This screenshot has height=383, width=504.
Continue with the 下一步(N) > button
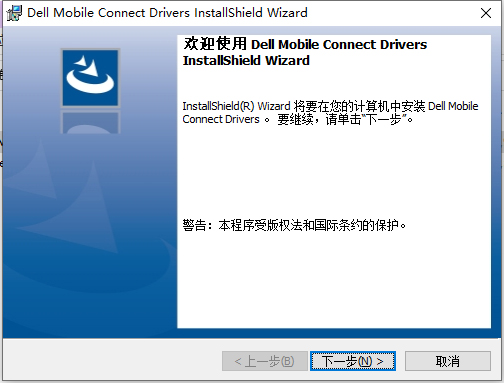point(353,361)
